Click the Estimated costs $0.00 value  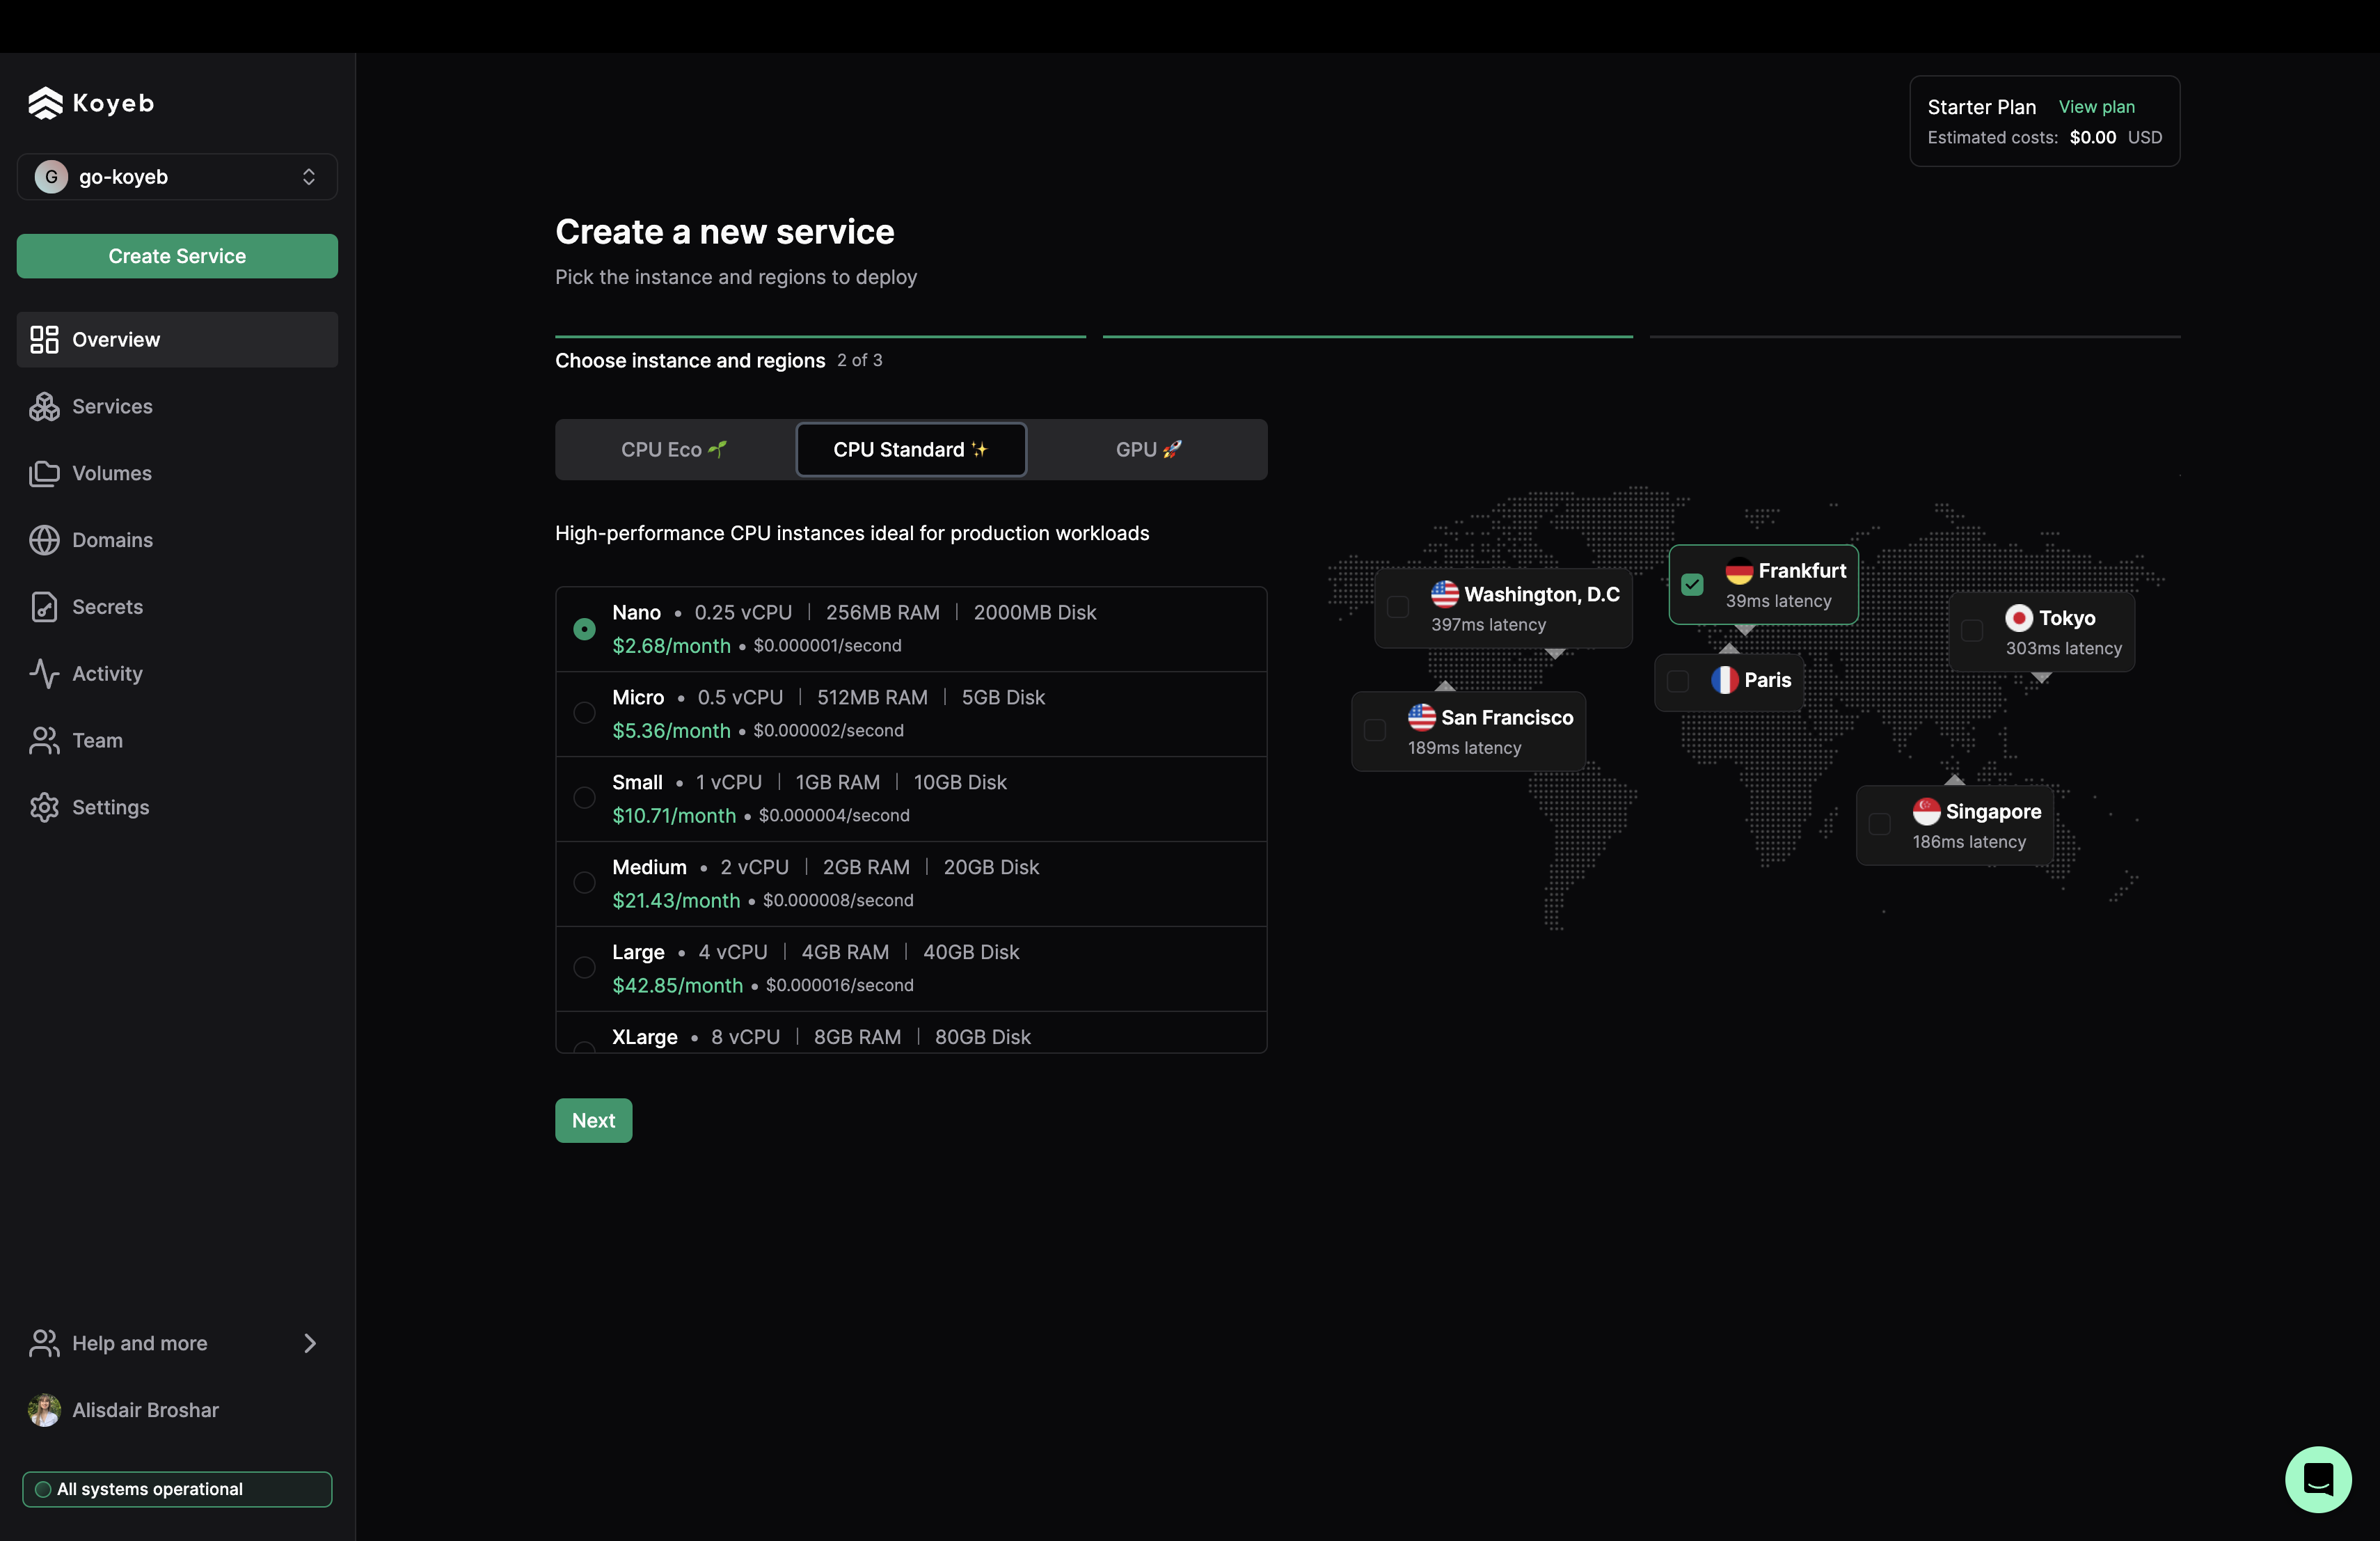click(2092, 138)
